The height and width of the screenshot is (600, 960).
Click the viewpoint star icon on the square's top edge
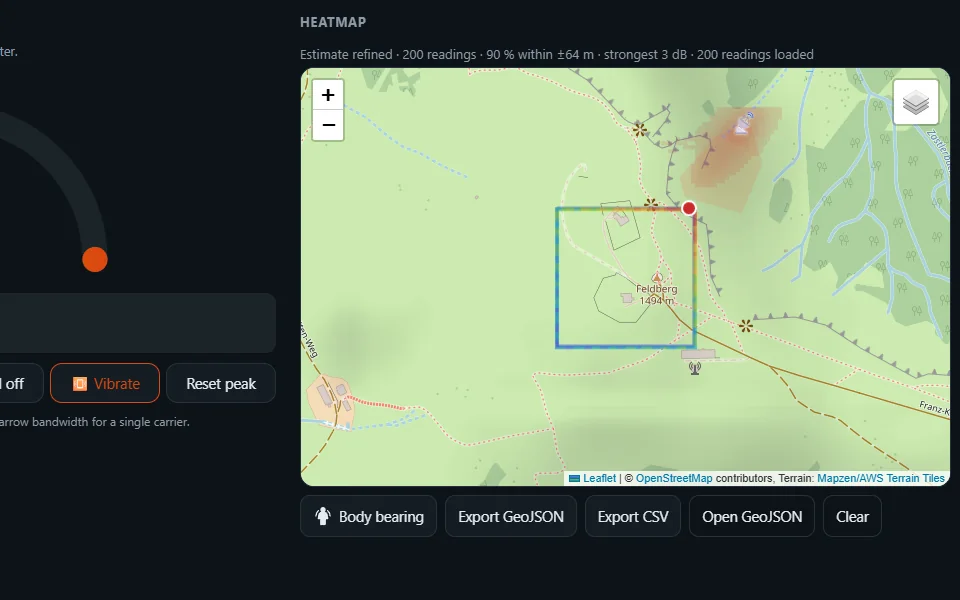click(651, 204)
